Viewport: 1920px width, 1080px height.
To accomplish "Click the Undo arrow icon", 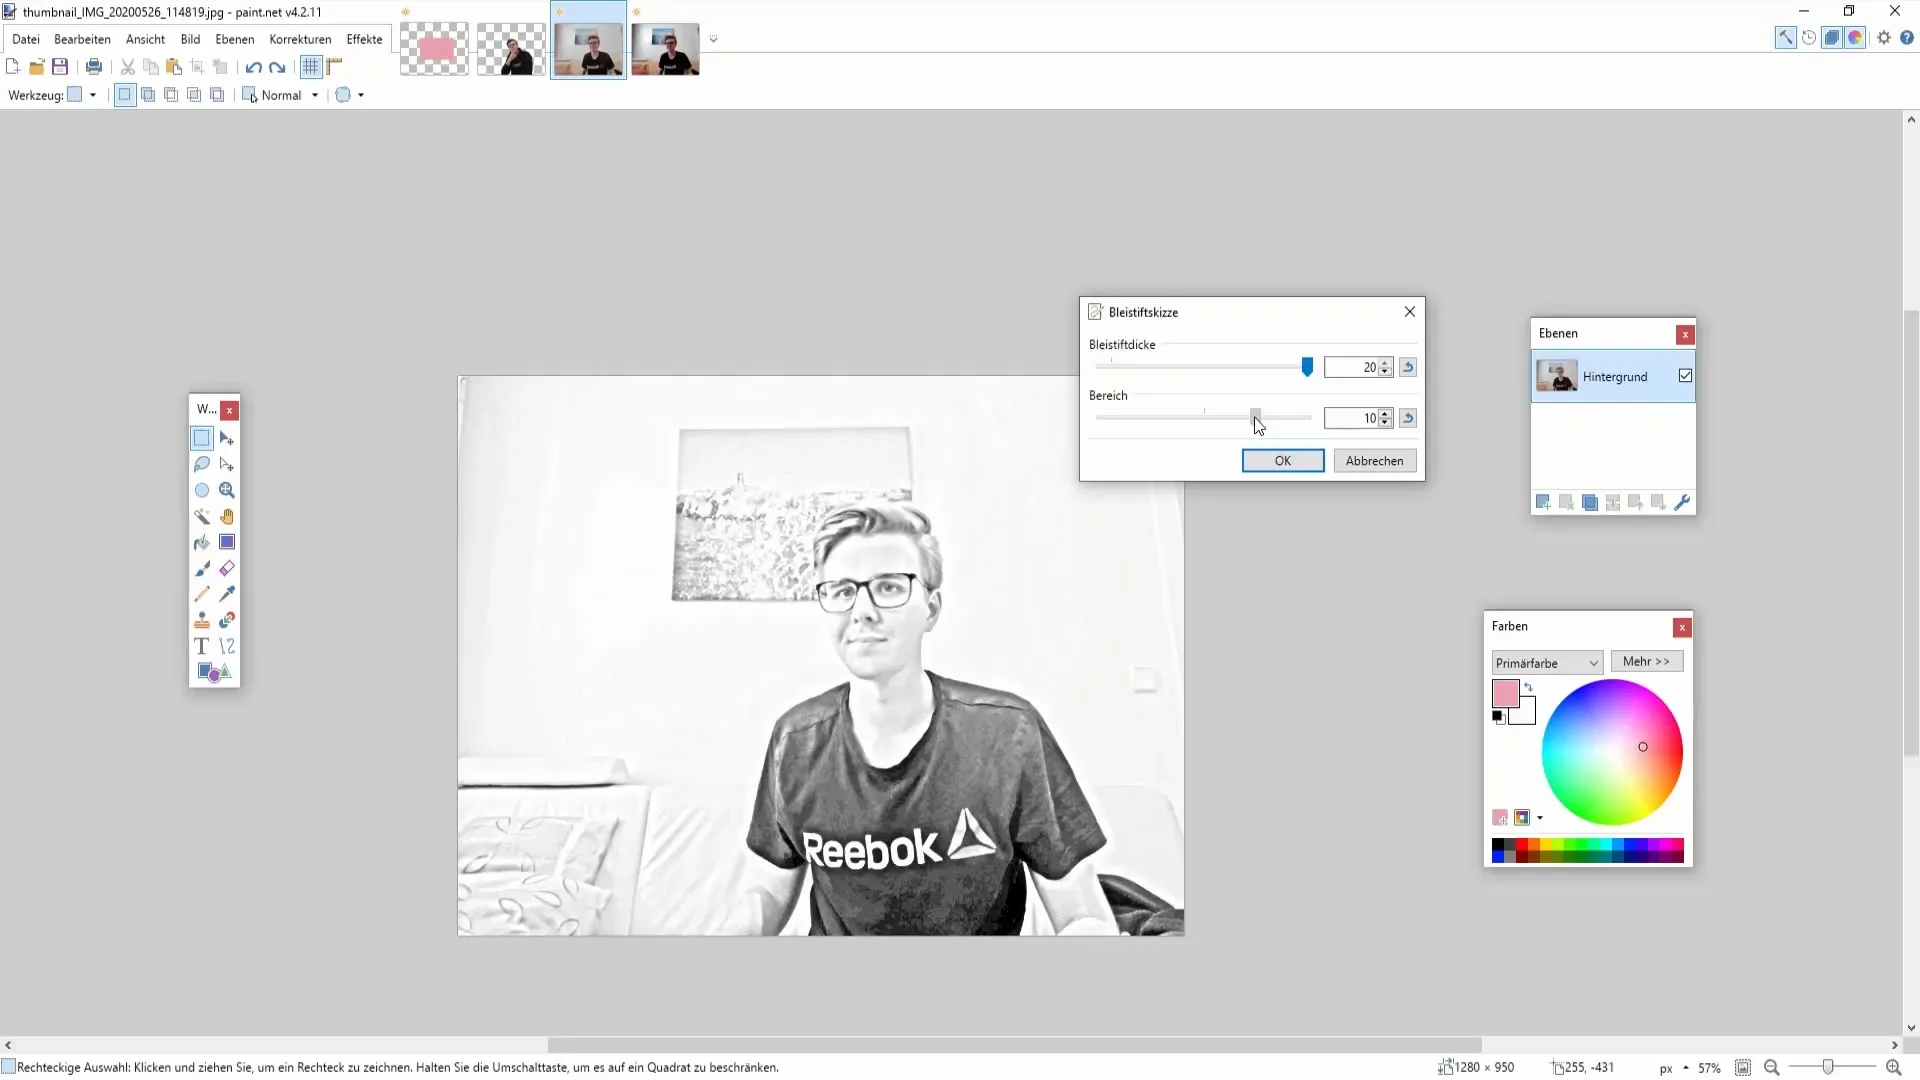I will pyautogui.click(x=254, y=67).
